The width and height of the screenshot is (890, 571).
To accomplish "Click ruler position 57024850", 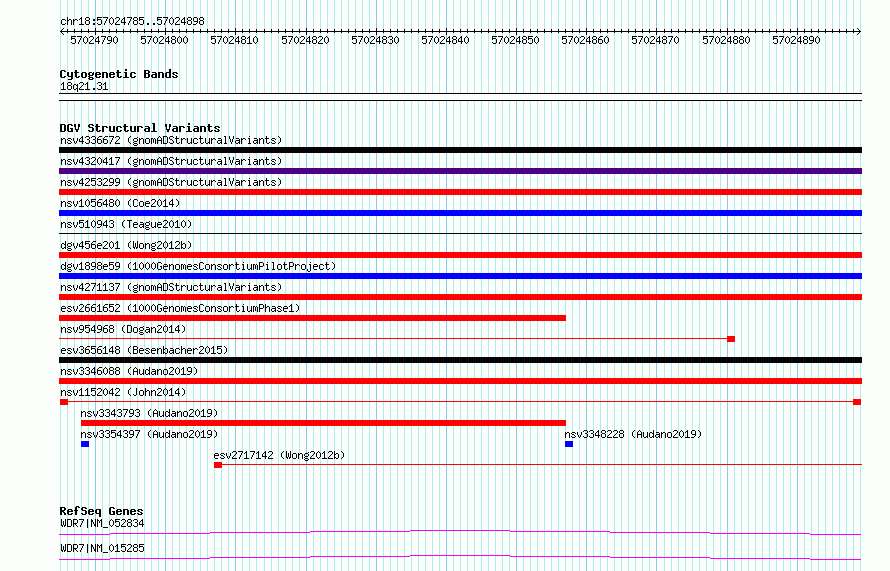I will click(x=515, y=40).
